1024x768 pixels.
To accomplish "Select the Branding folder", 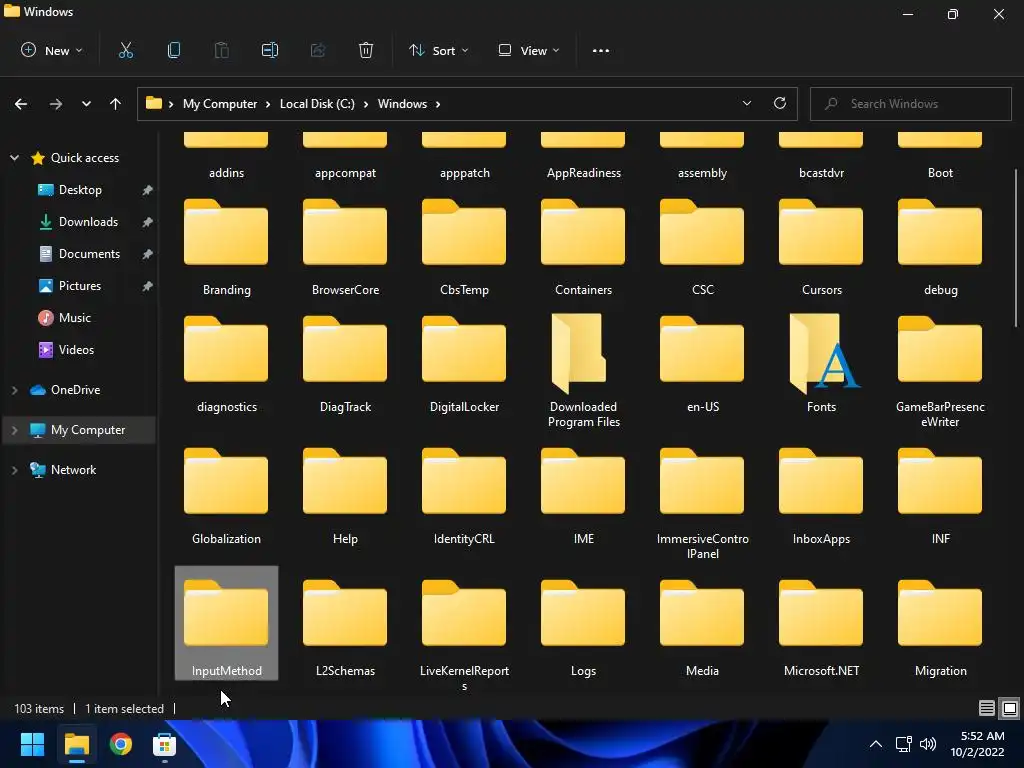I will click(x=226, y=247).
